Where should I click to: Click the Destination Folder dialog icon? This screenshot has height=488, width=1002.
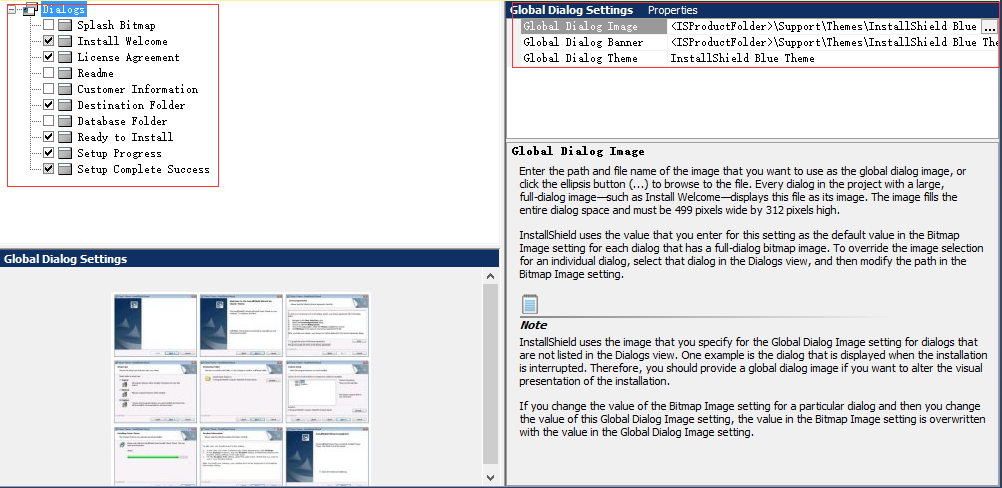coord(65,105)
